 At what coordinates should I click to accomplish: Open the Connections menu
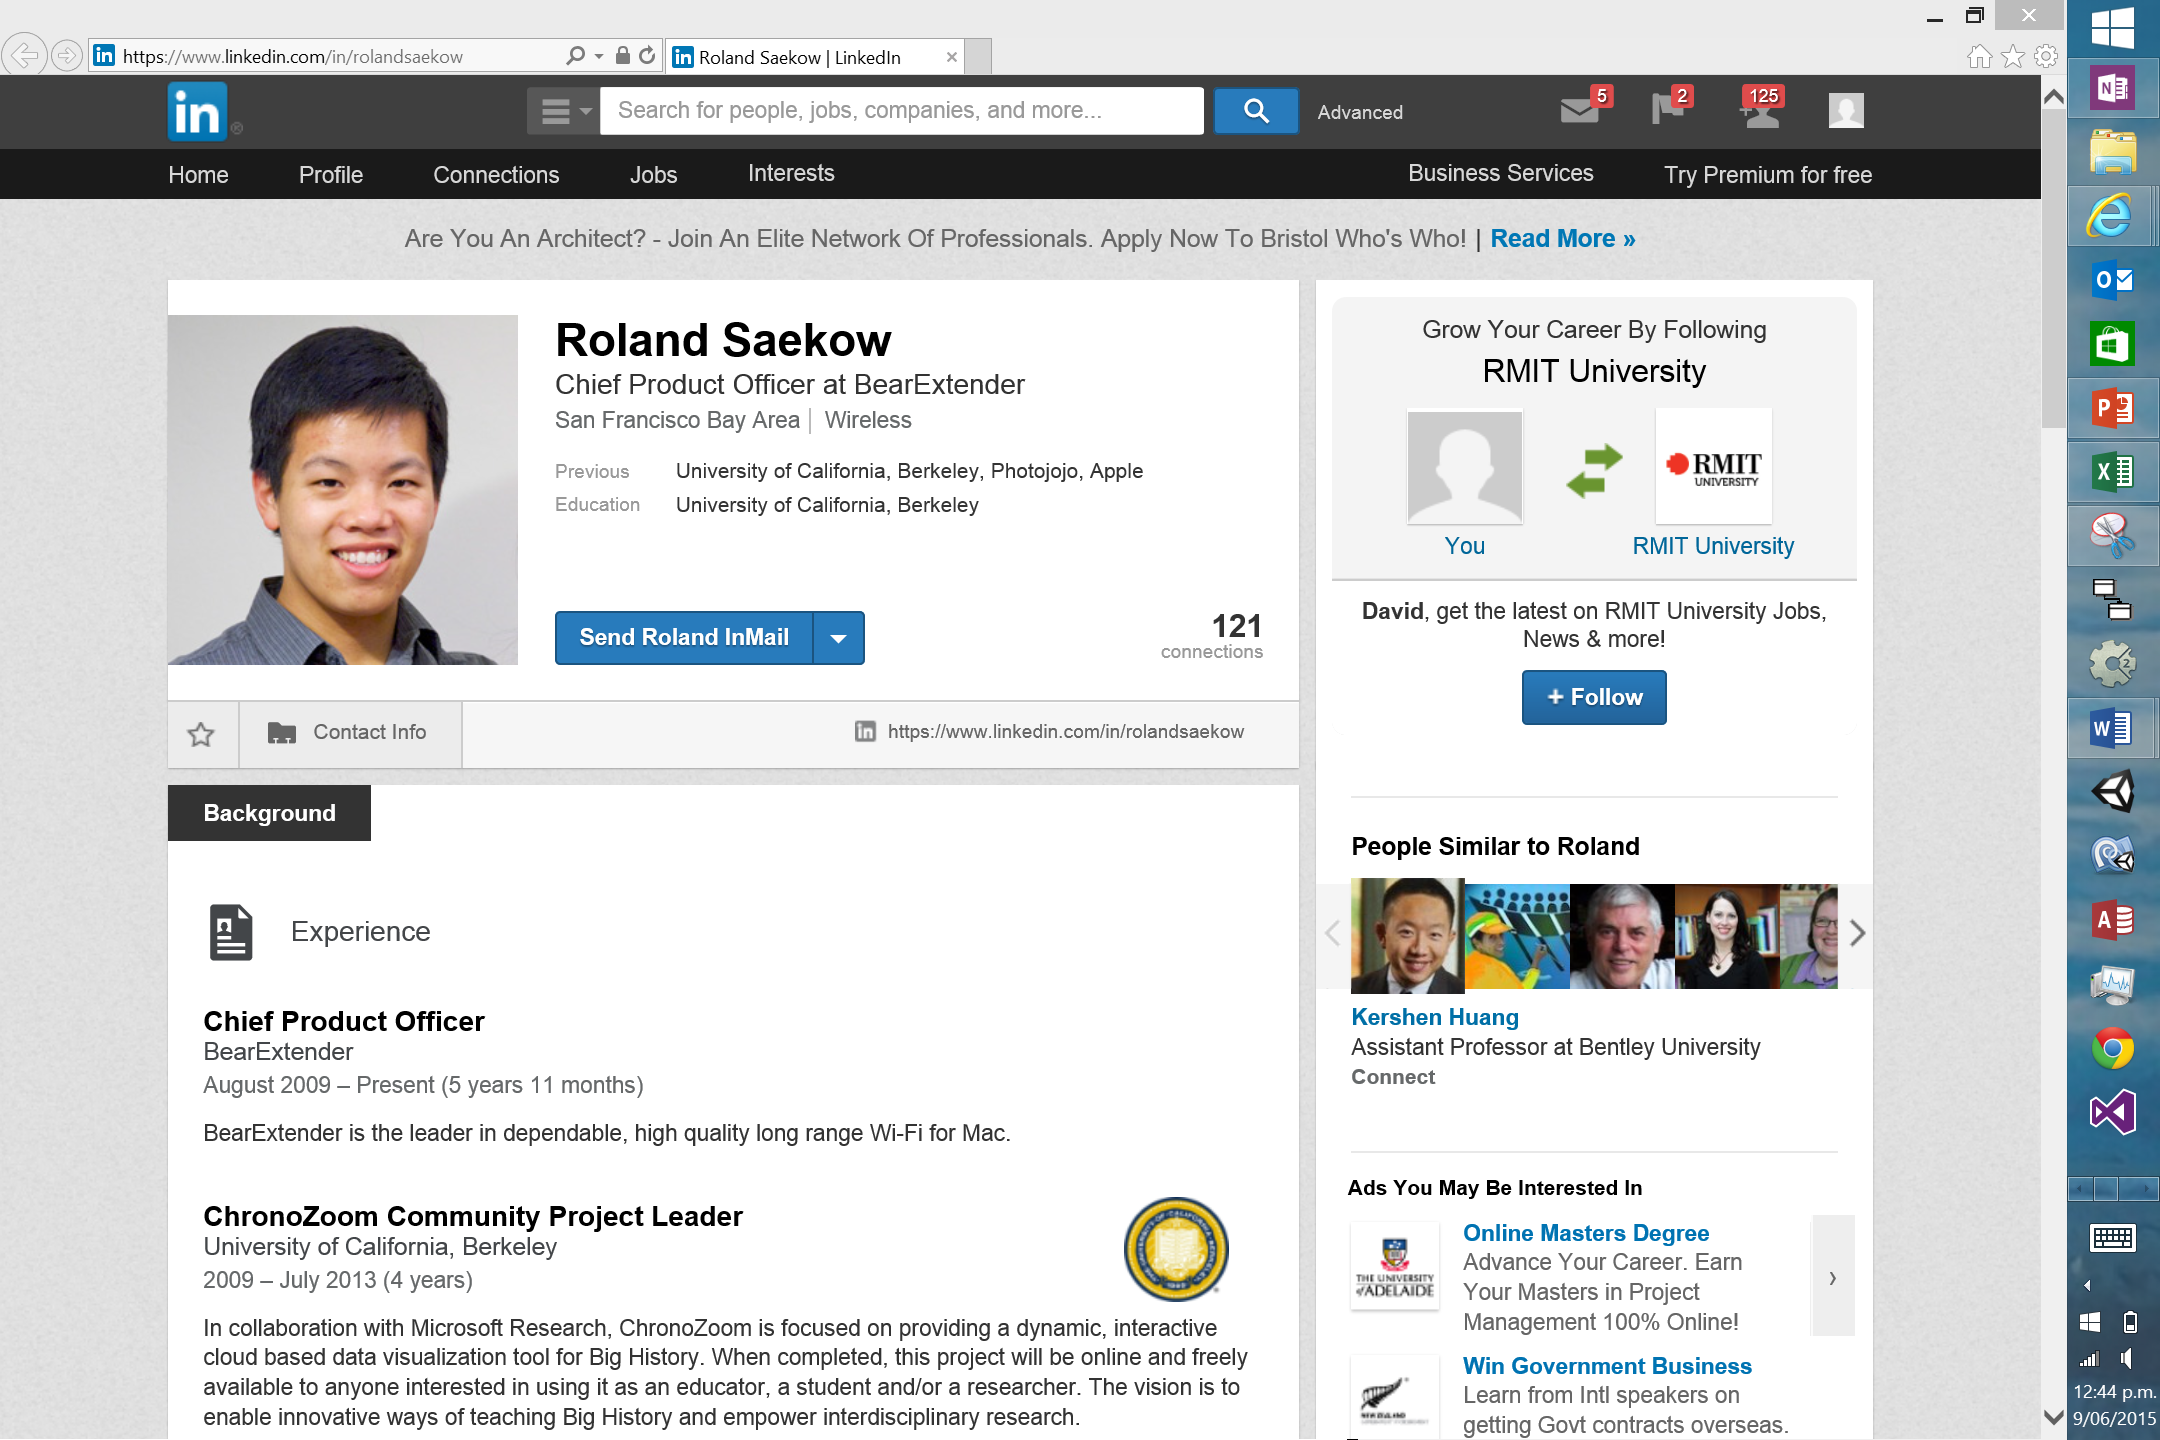coord(496,175)
